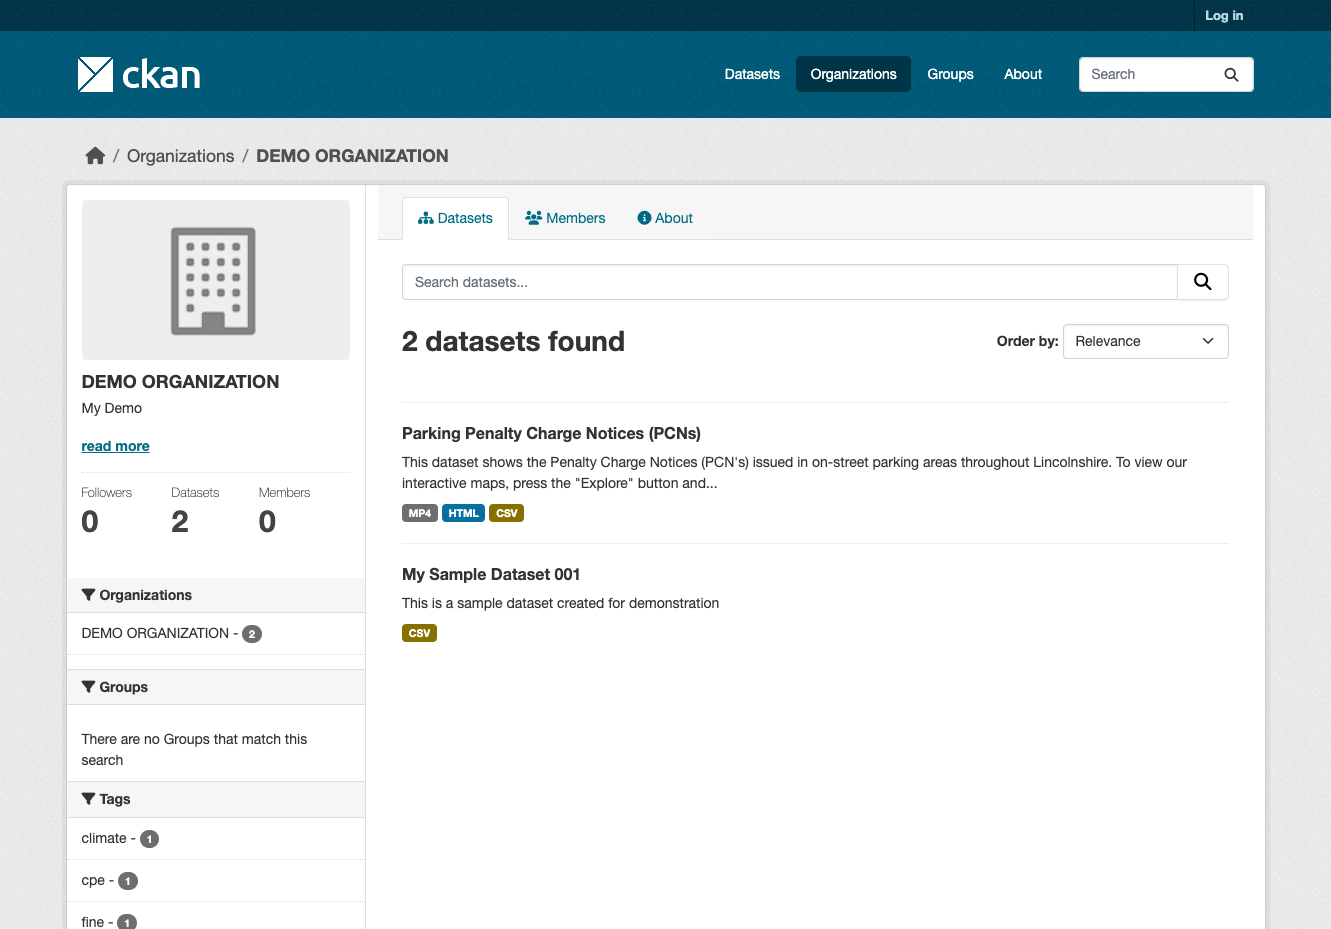Screen dimensions: 1331x929
Task: Open the Groups nav menu item
Action: [x=950, y=74]
